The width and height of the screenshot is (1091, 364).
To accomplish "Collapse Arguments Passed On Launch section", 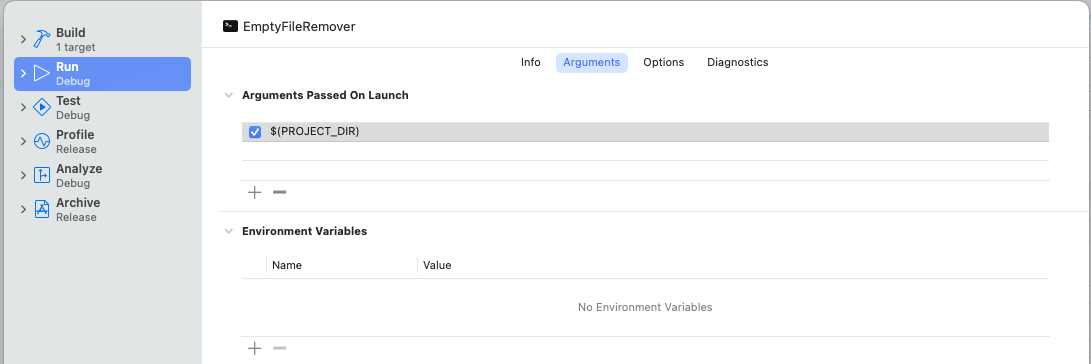I will tap(228, 95).
